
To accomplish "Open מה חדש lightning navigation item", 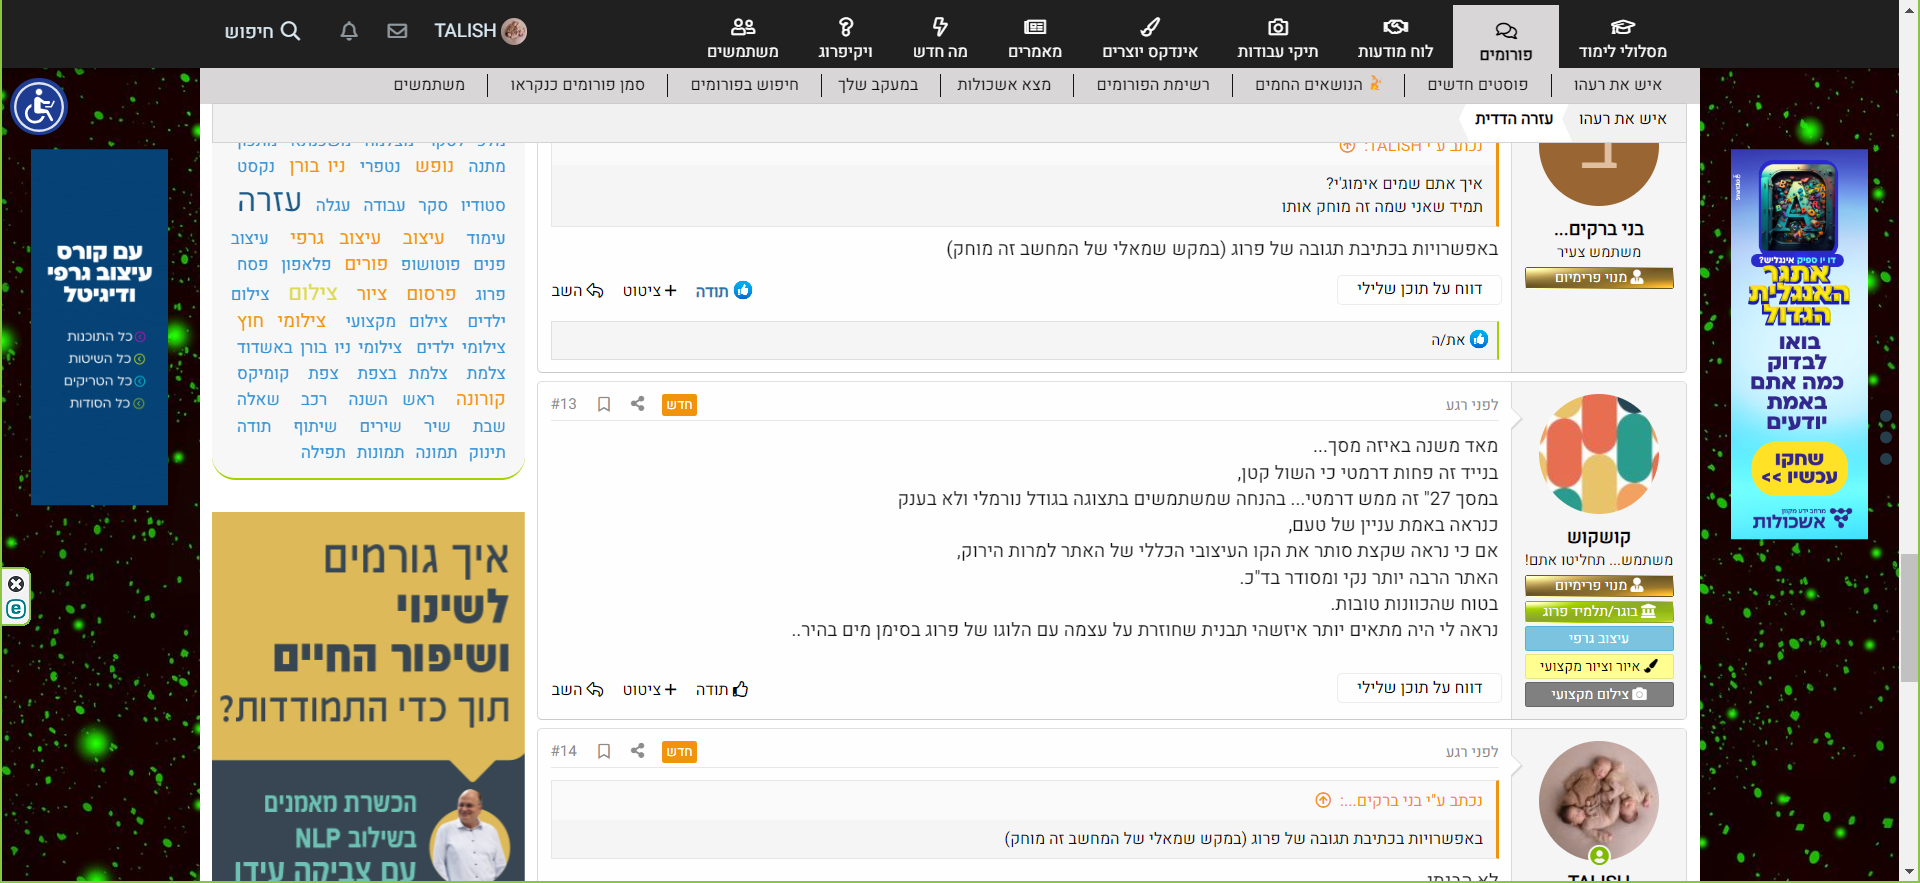I will pyautogui.click(x=940, y=38).
